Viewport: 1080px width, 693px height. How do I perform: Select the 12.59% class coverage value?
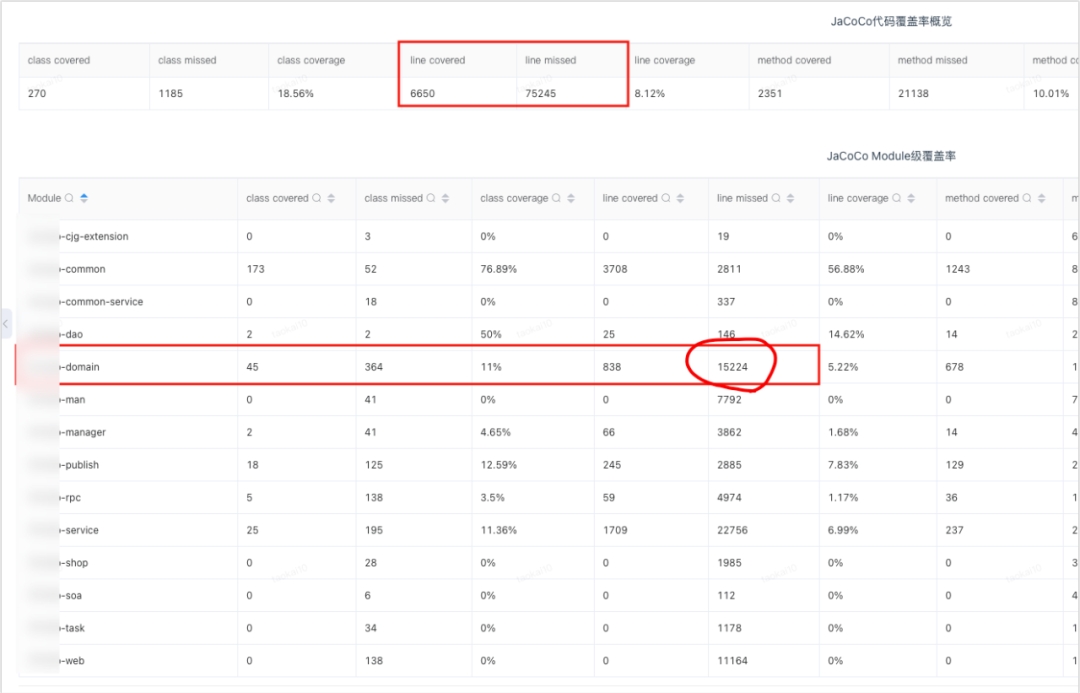click(499, 465)
